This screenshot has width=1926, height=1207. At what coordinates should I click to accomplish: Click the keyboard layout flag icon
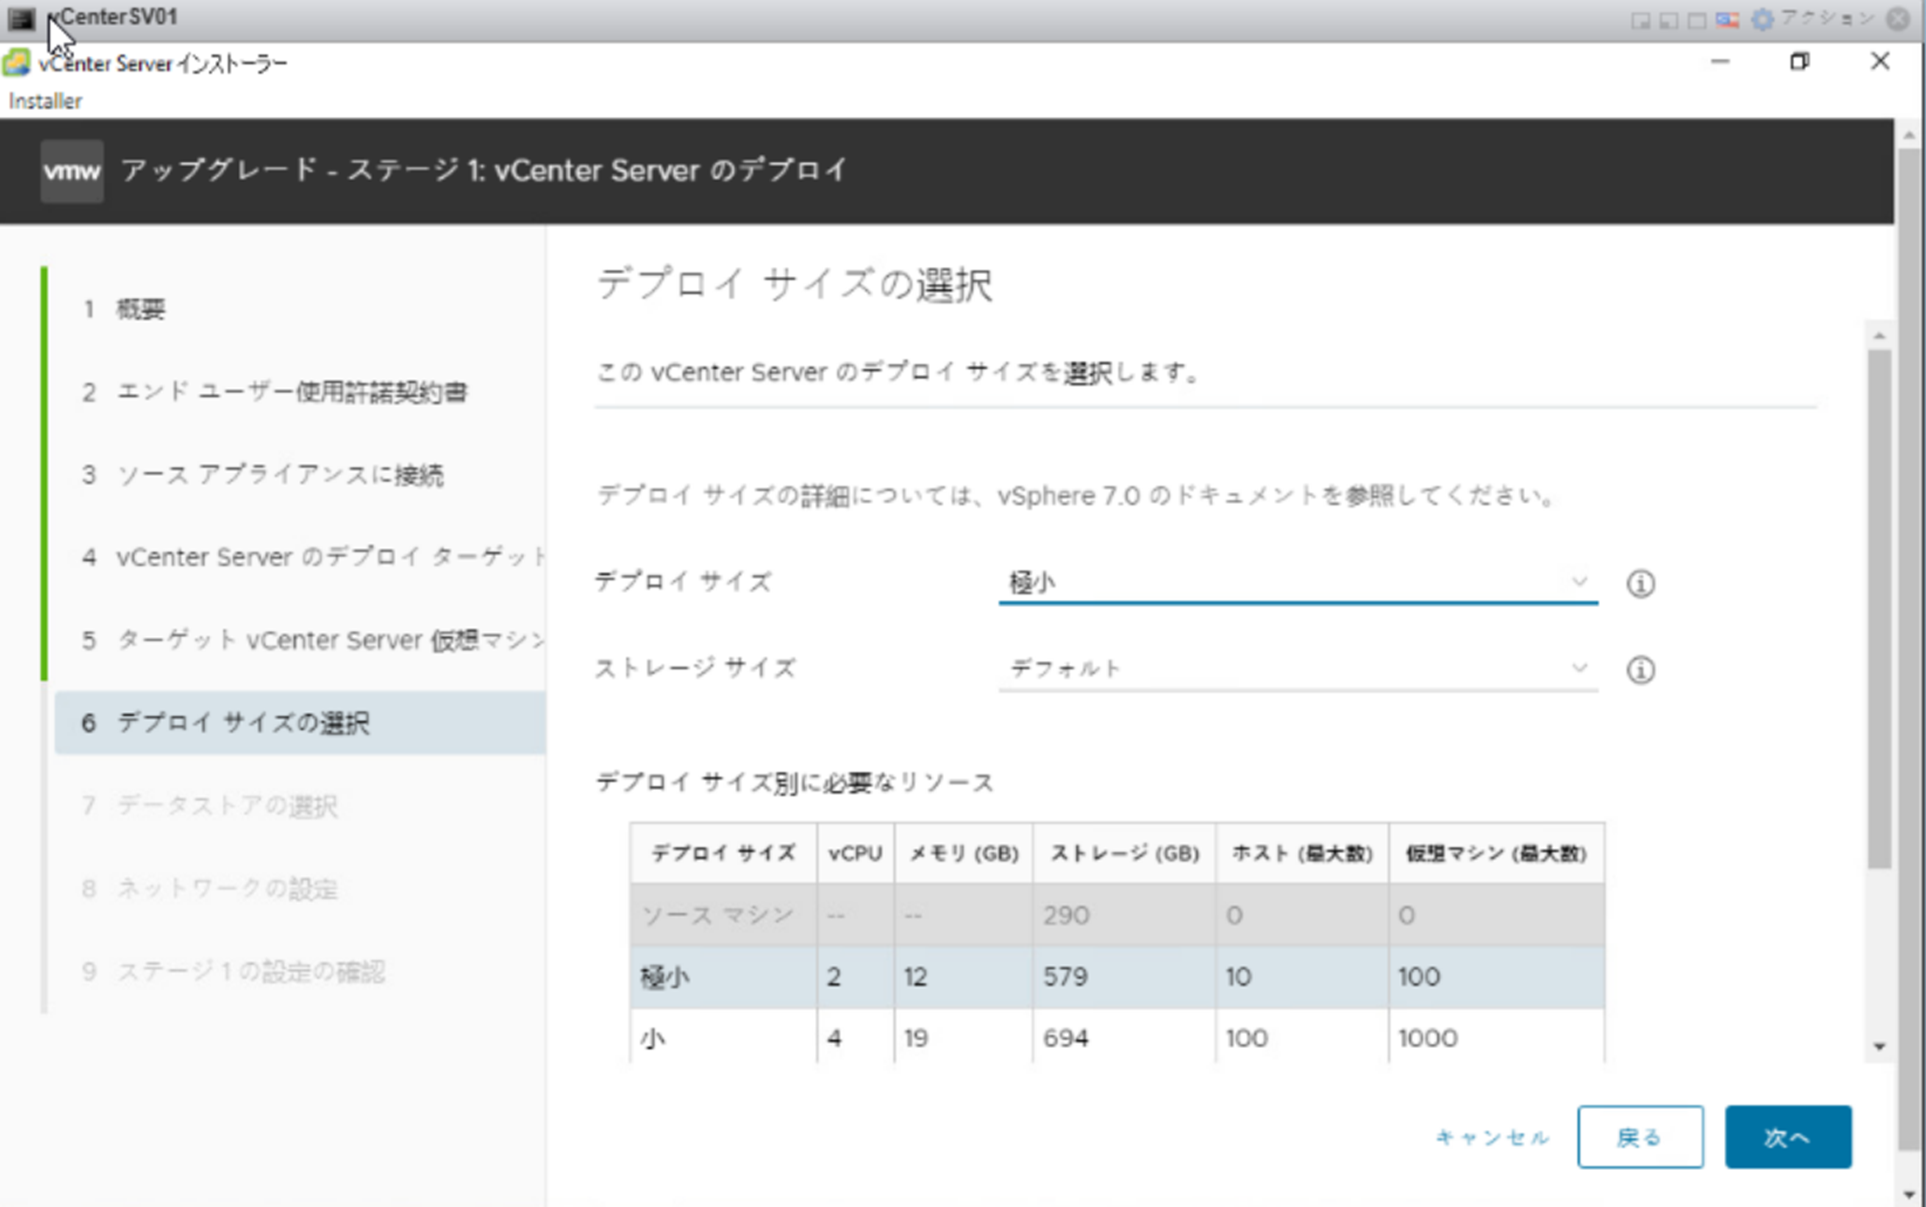pos(1727,19)
